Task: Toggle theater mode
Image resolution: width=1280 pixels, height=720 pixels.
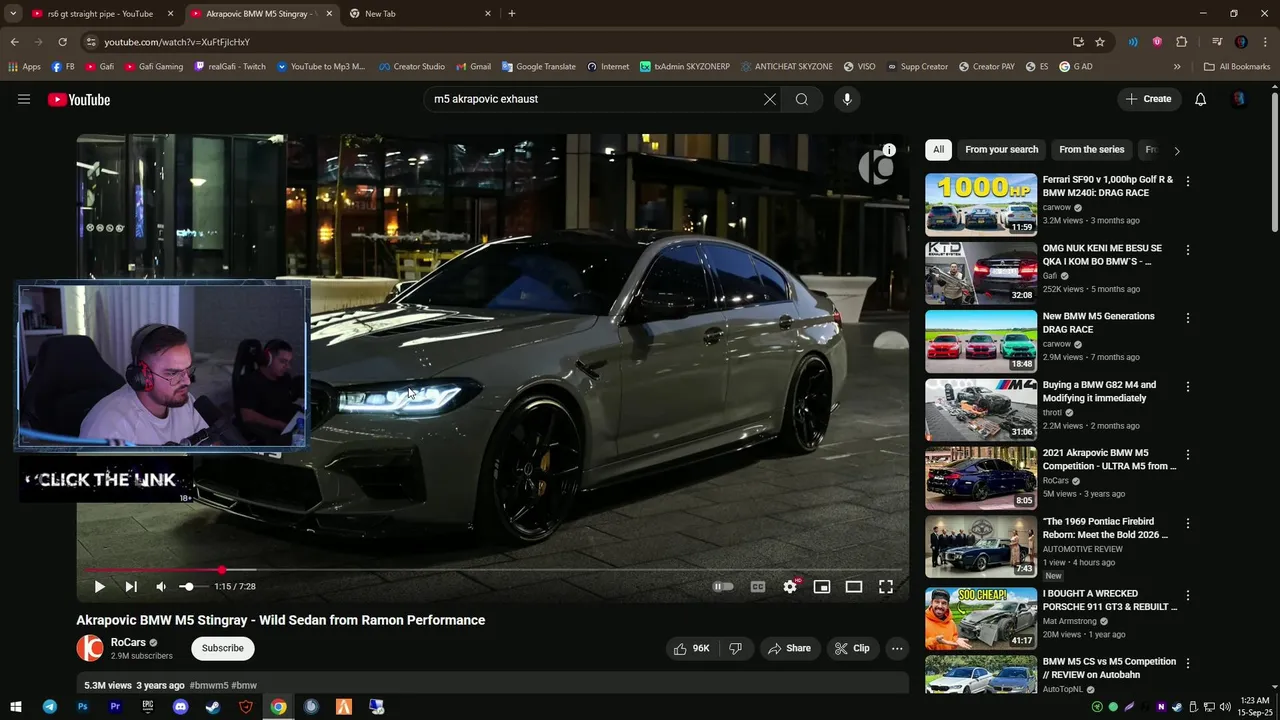Action: pos(854,587)
